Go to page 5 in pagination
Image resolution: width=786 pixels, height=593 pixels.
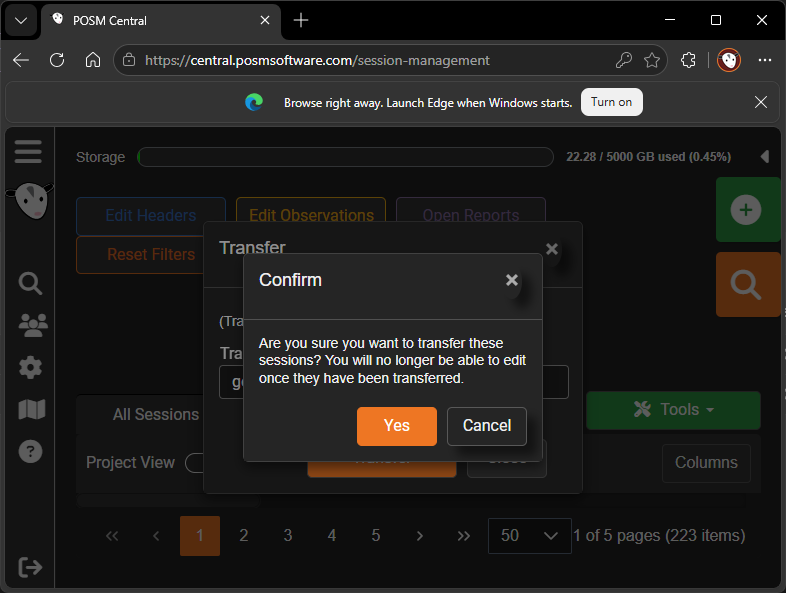click(376, 535)
